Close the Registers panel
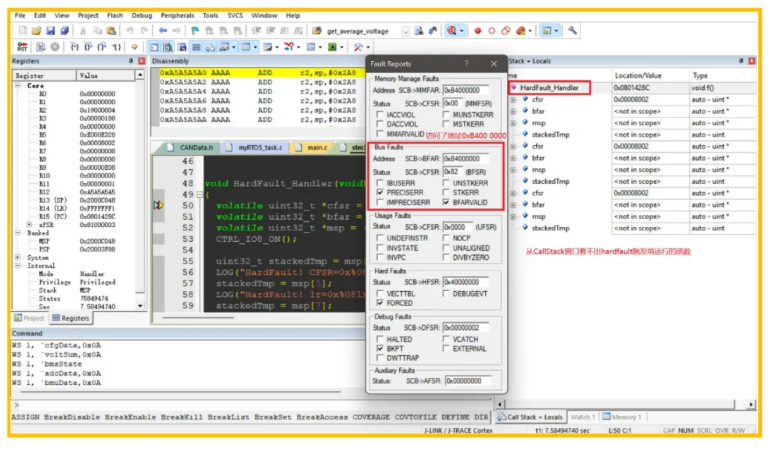Image resolution: width=770 pixels, height=452 pixels. coord(141,61)
